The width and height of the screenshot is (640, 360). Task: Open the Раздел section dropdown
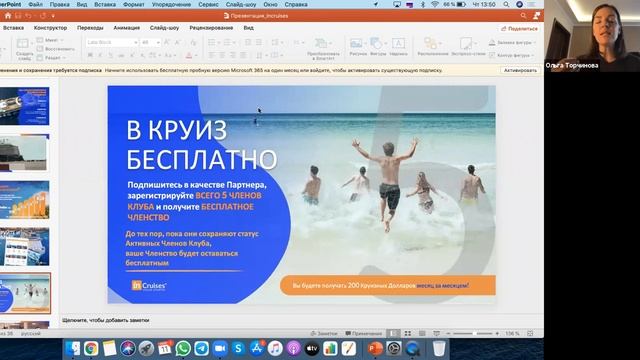51,58
